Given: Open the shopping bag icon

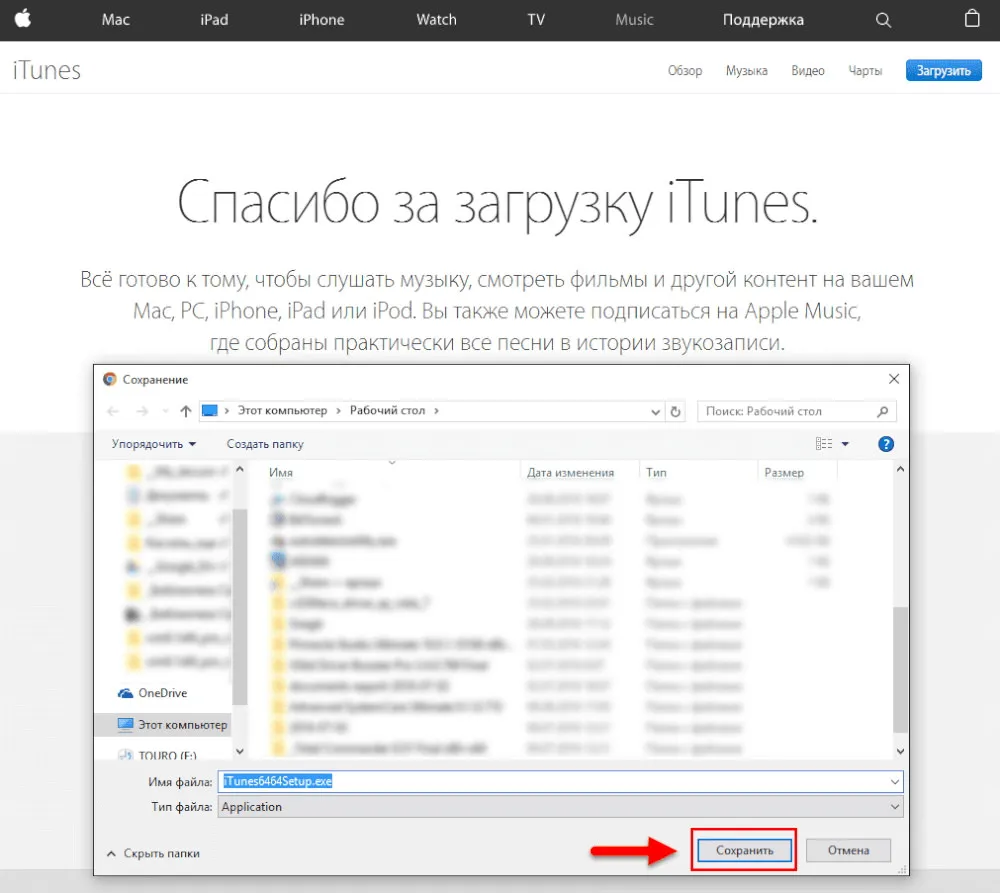Looking at the screenshot, I should click(x=971, y=19).
